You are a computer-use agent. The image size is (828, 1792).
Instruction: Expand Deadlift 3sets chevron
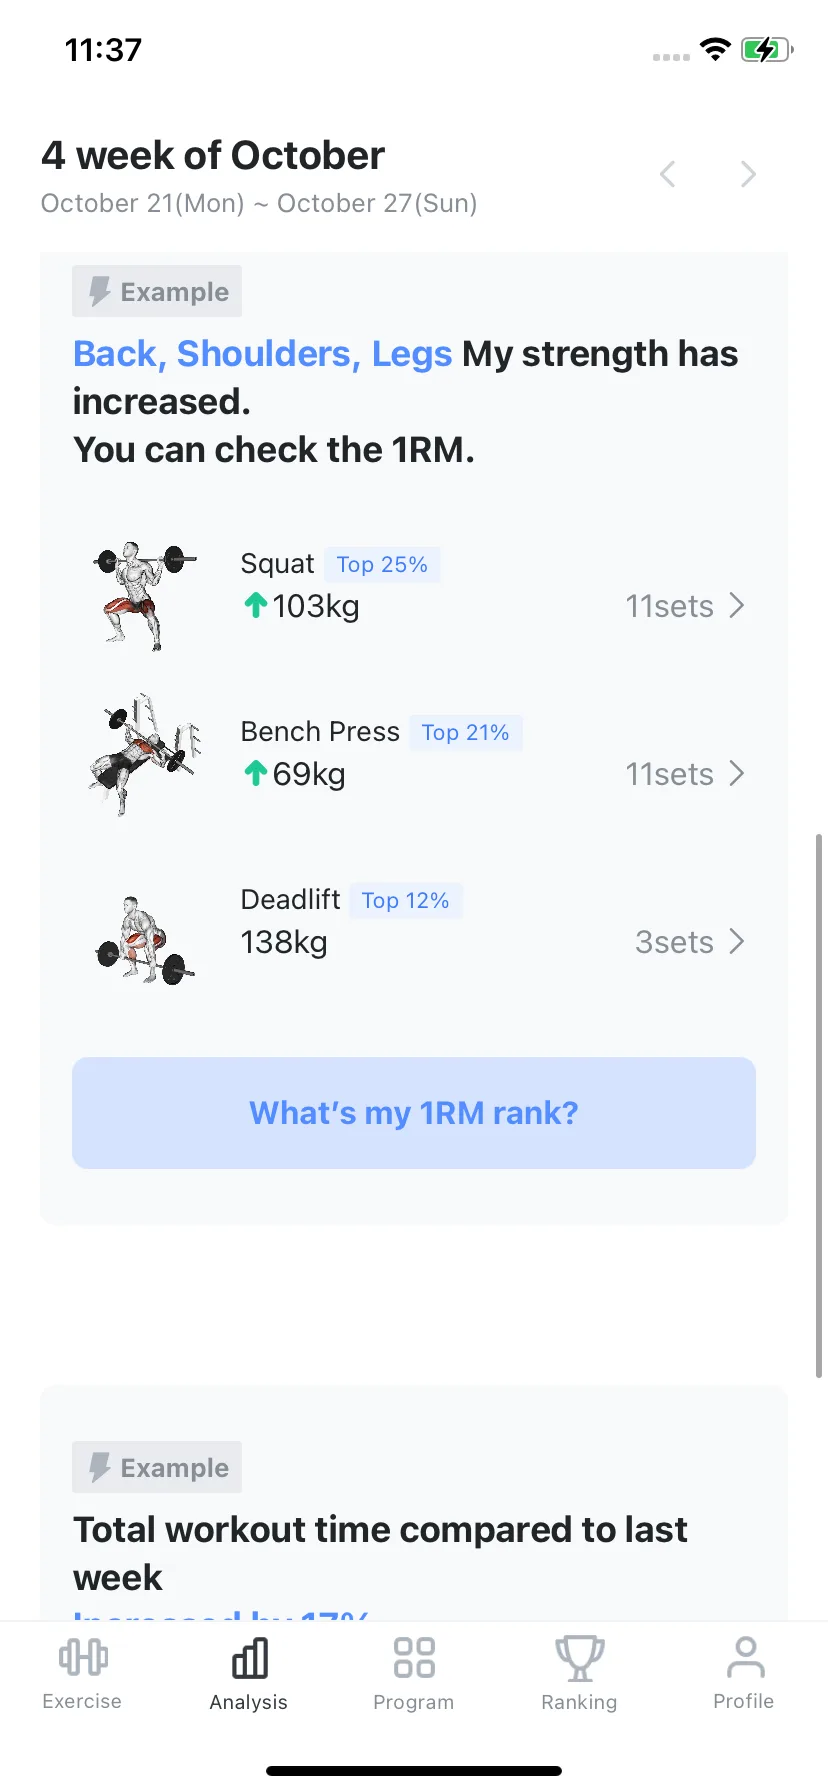(x=737, y=941)
